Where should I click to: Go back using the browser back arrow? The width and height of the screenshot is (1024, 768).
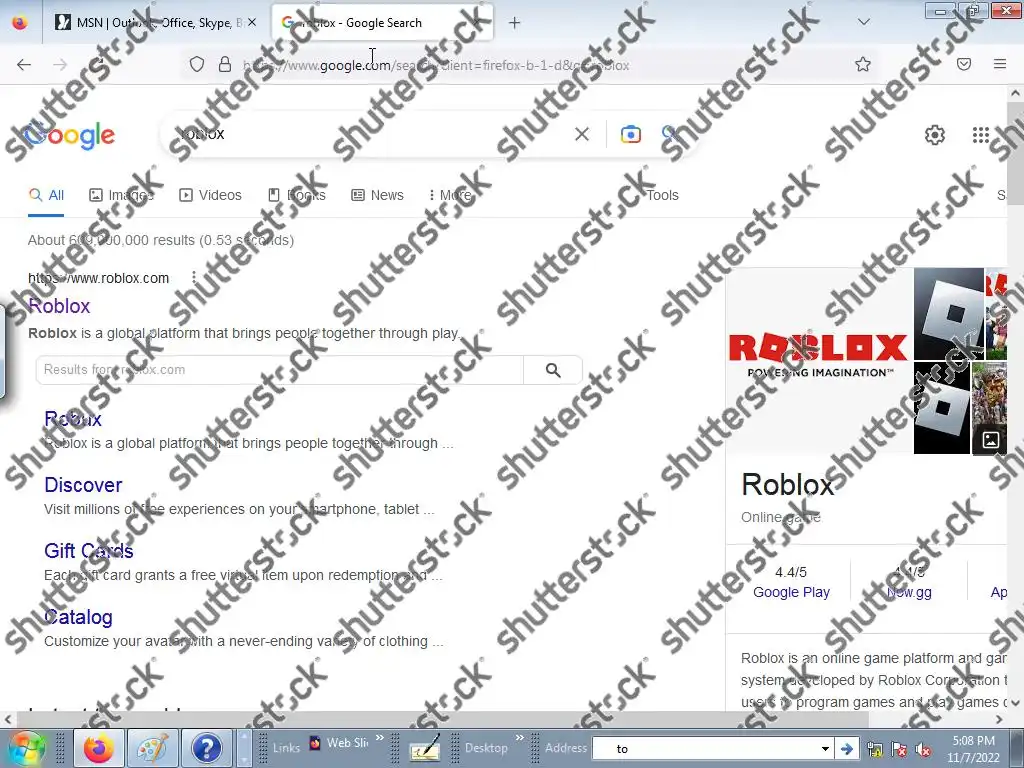tap(24, 64)
